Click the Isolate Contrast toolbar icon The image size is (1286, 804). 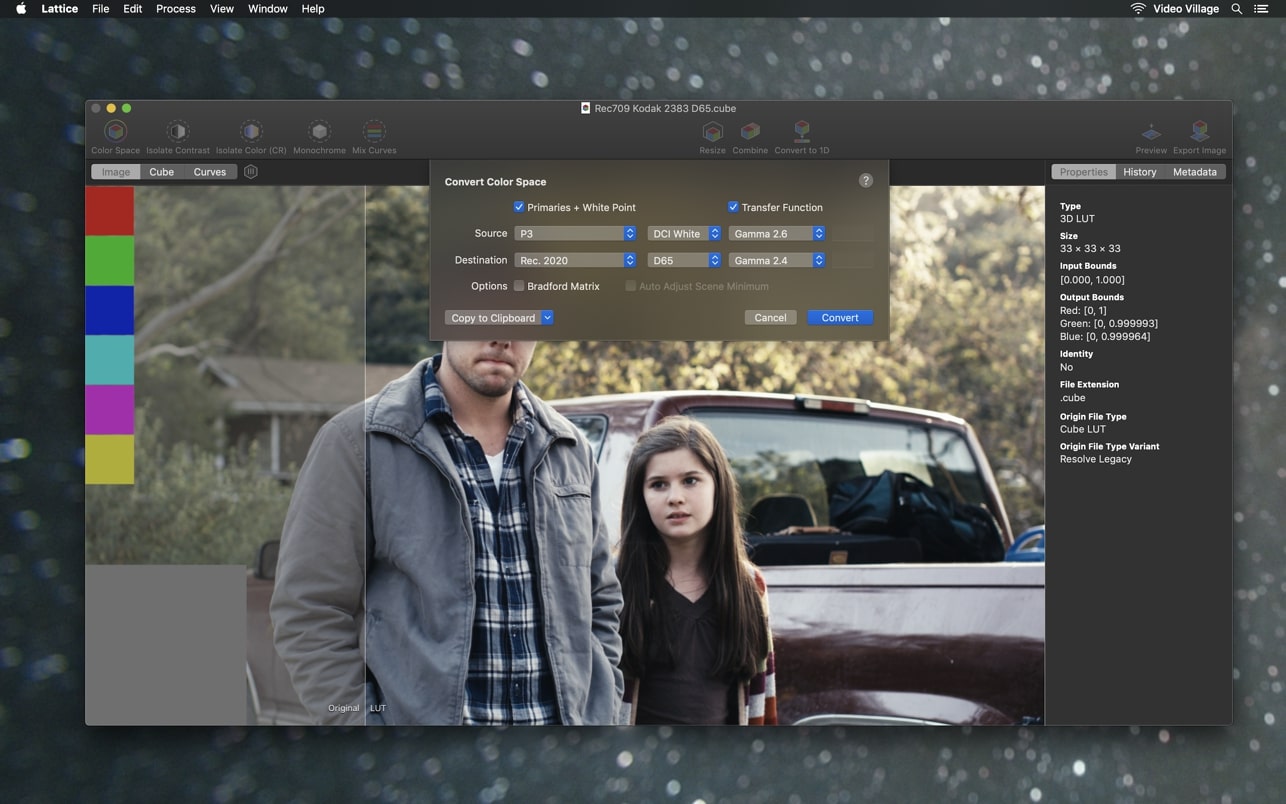[x=178, y=132]
